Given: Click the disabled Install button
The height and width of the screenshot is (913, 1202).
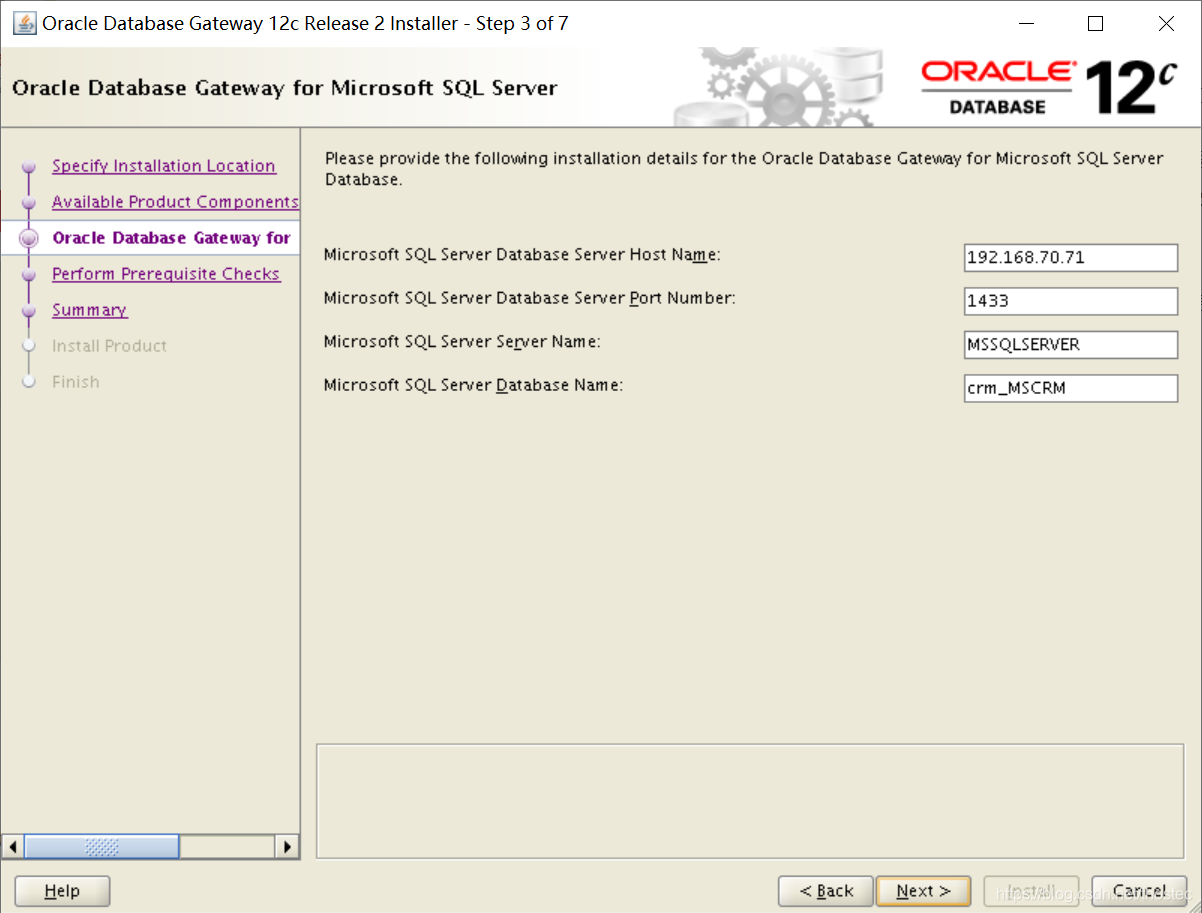Looking at the screenshot, I should point(1031,891).
